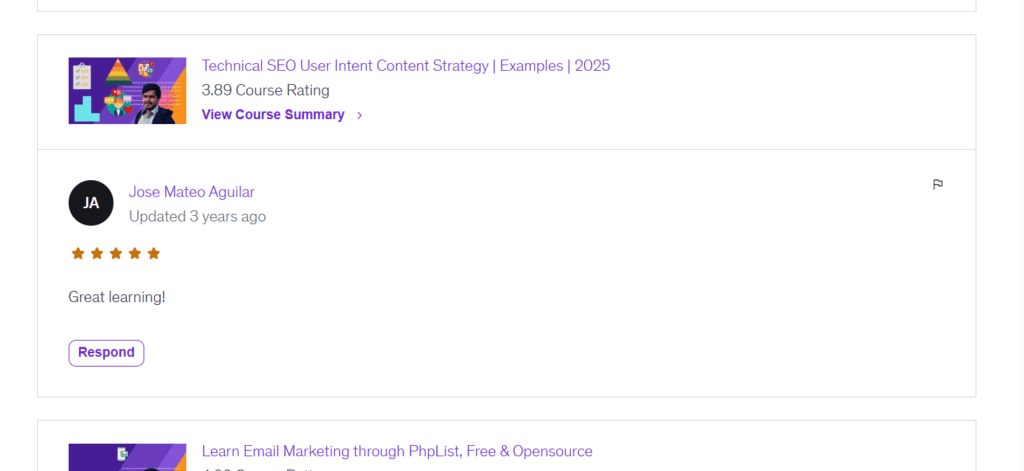Click the fourth star of the review rating

(x=135, y=254)
